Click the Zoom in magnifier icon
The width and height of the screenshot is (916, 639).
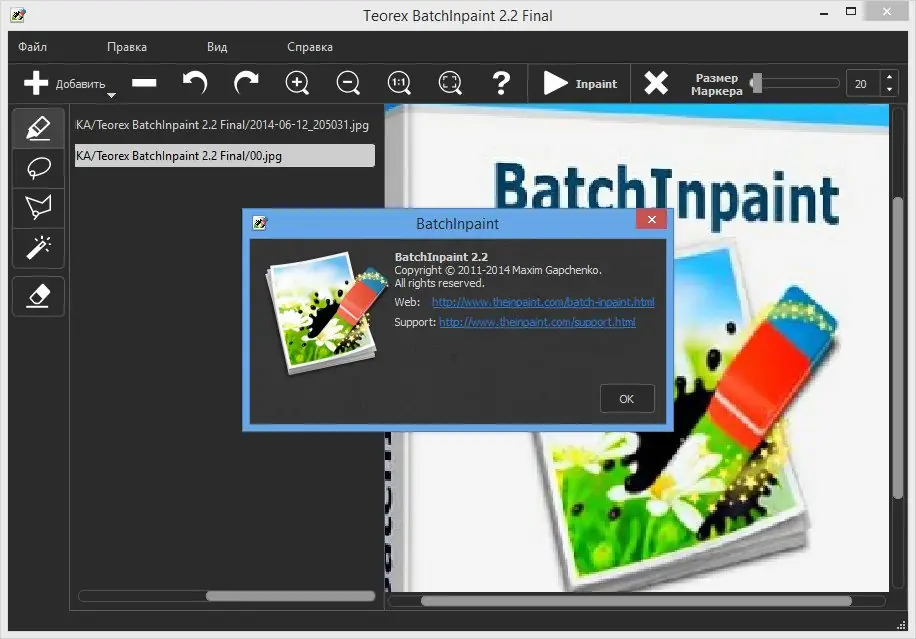297,83
